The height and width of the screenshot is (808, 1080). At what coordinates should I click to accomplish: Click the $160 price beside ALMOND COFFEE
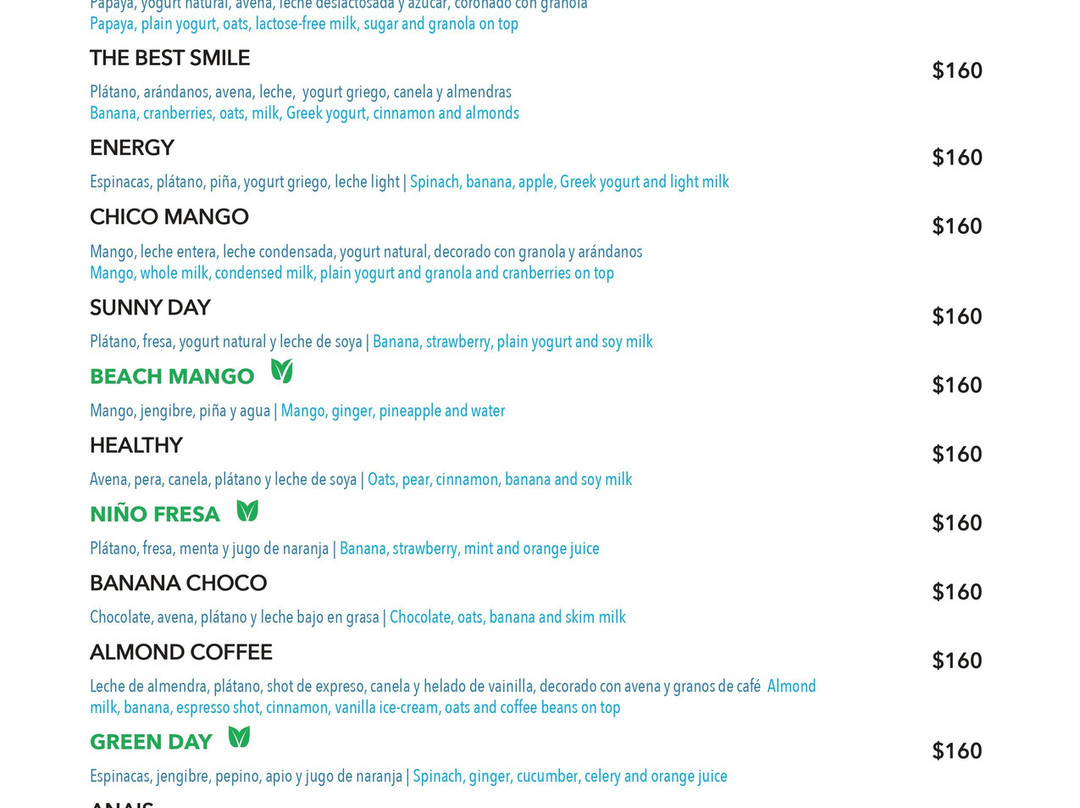957,660
